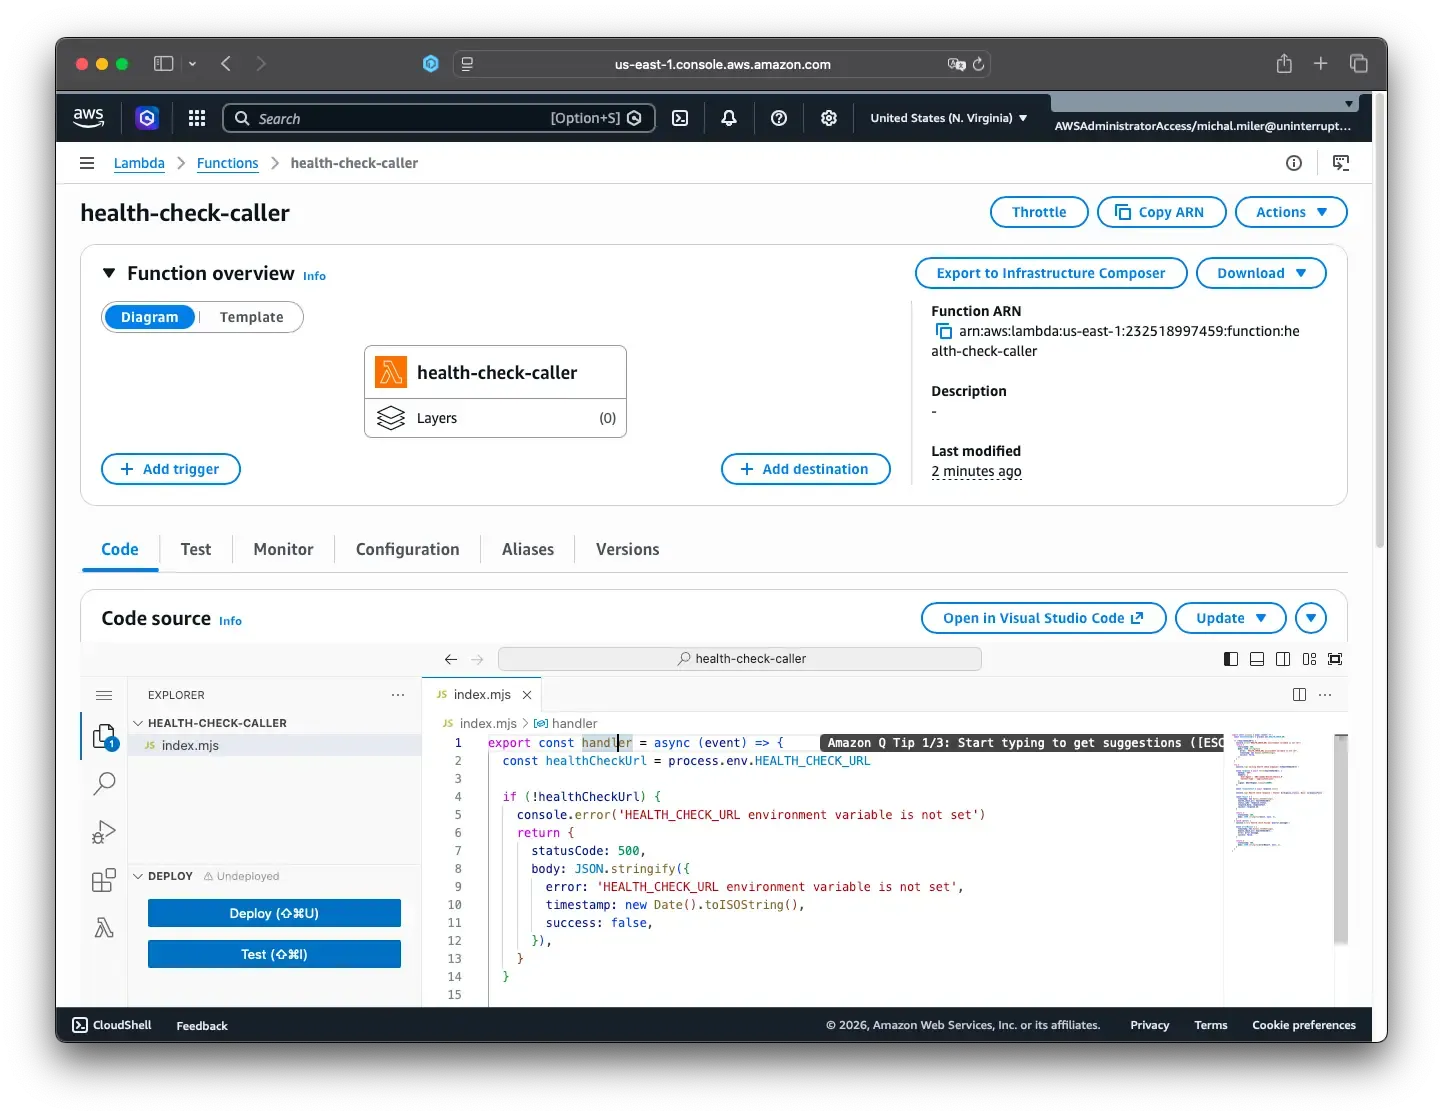Click Add destination
The width and height of the screenshot is (1443, 1116).
806,469
